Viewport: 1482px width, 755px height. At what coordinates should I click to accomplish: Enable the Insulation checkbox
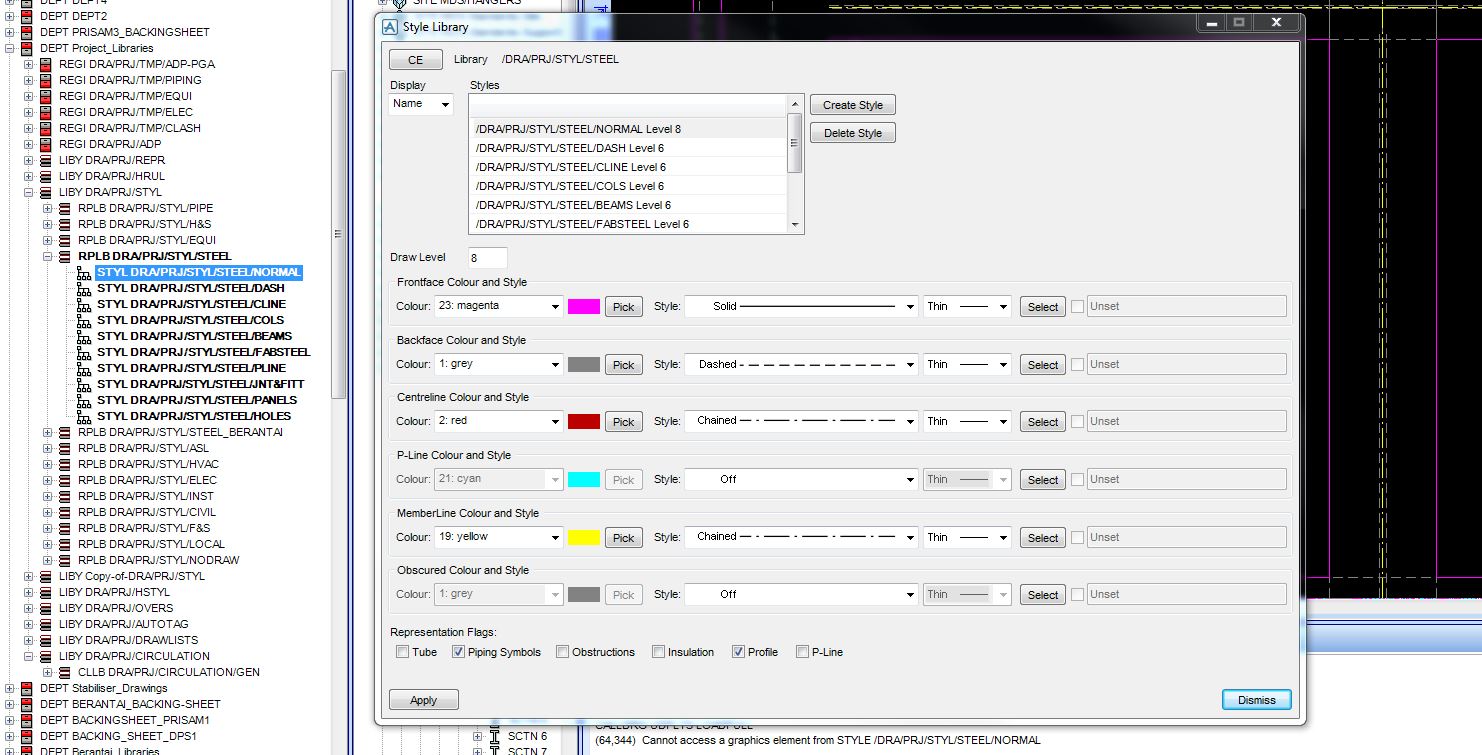point(658,652)
